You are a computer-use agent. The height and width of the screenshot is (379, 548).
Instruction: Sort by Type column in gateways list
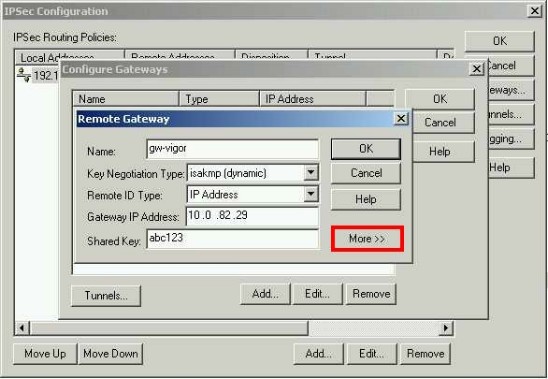coord(219,99)
